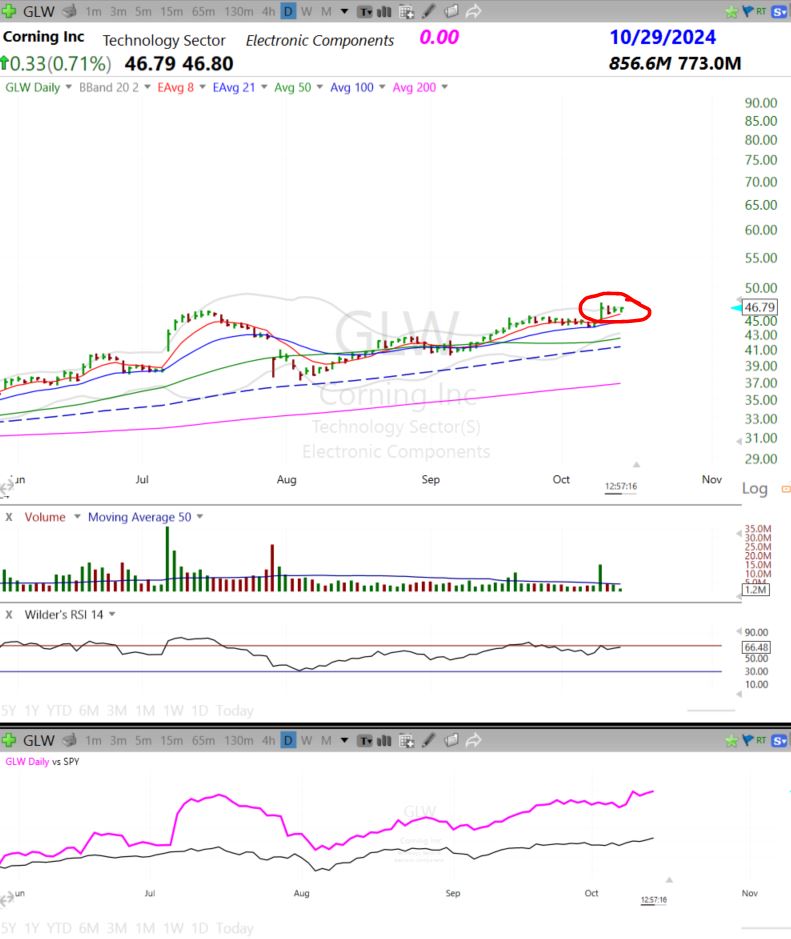Viewport: 791px width, 939px height.
Task: Select the 1Y range under the RSI pane
Action: coord(31,711)
